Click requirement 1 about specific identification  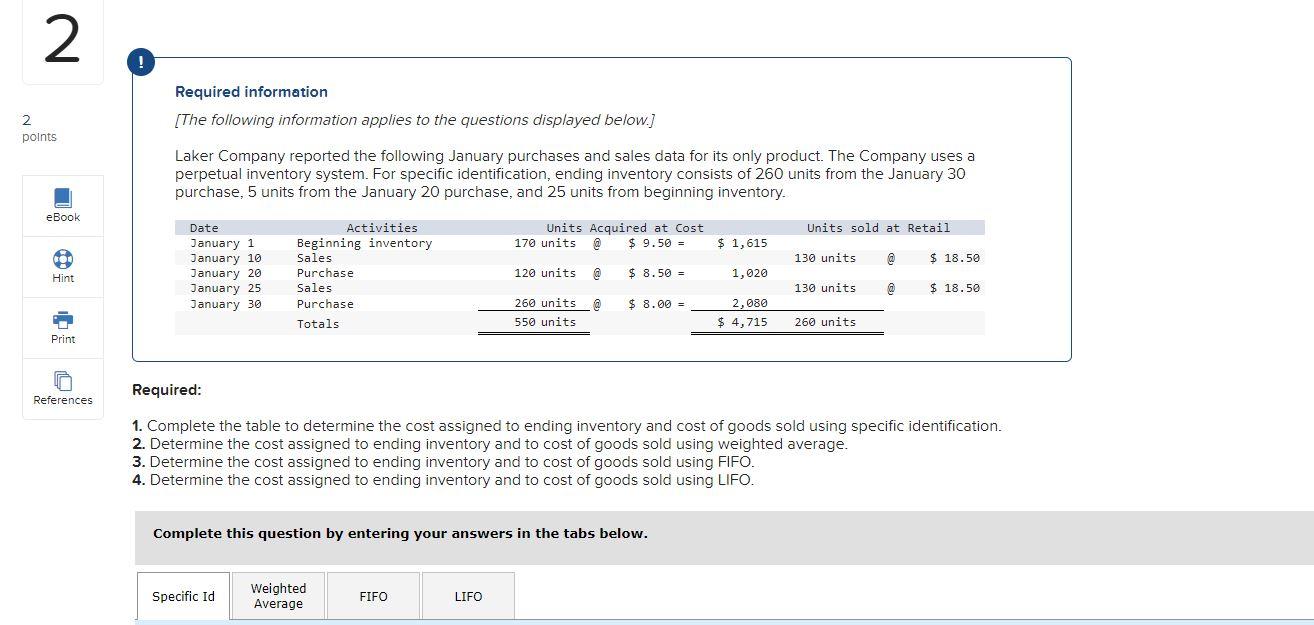(567, 426)
